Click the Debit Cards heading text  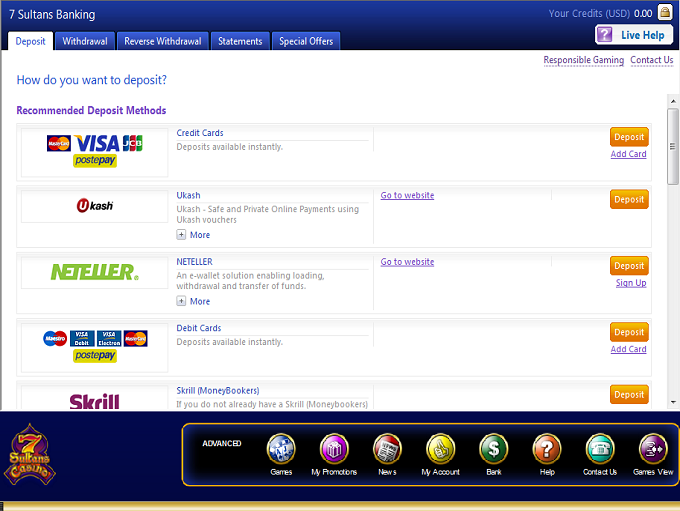199,328
